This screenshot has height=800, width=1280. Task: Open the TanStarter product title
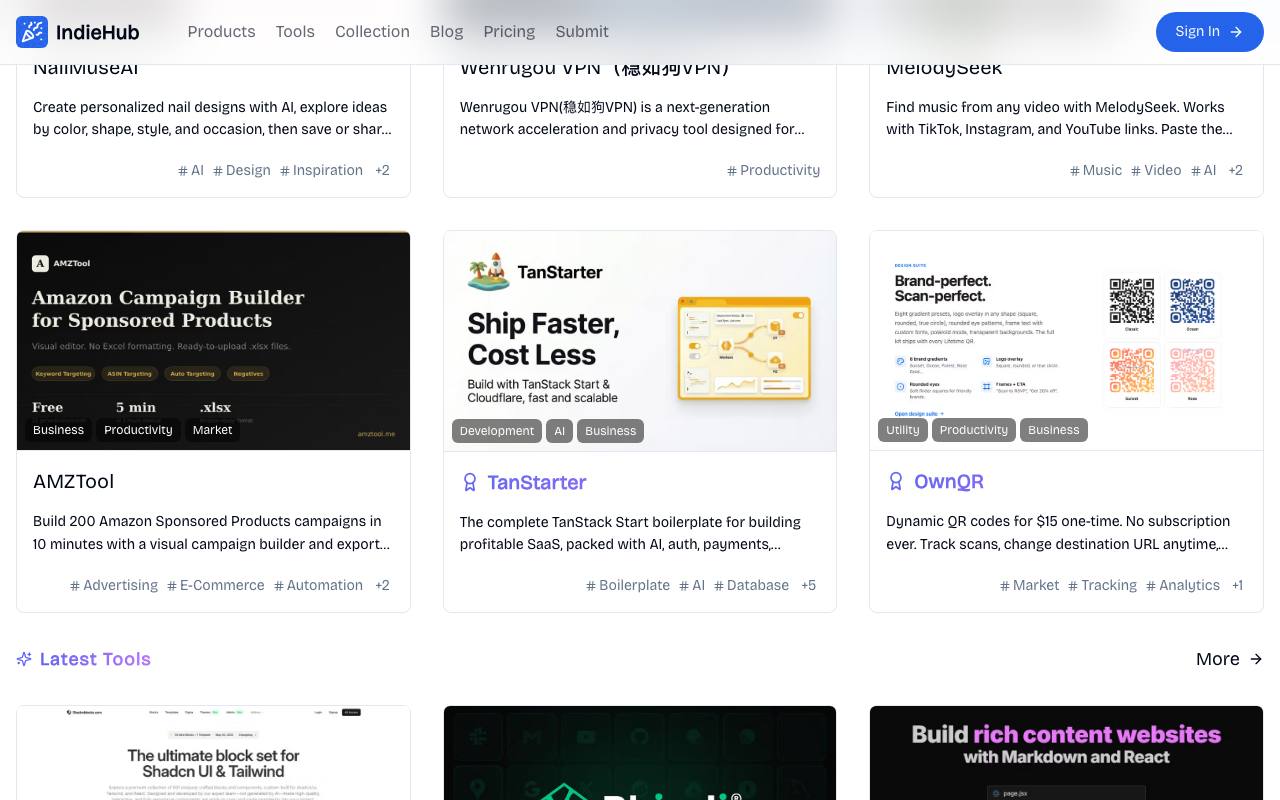coord(537,483)
